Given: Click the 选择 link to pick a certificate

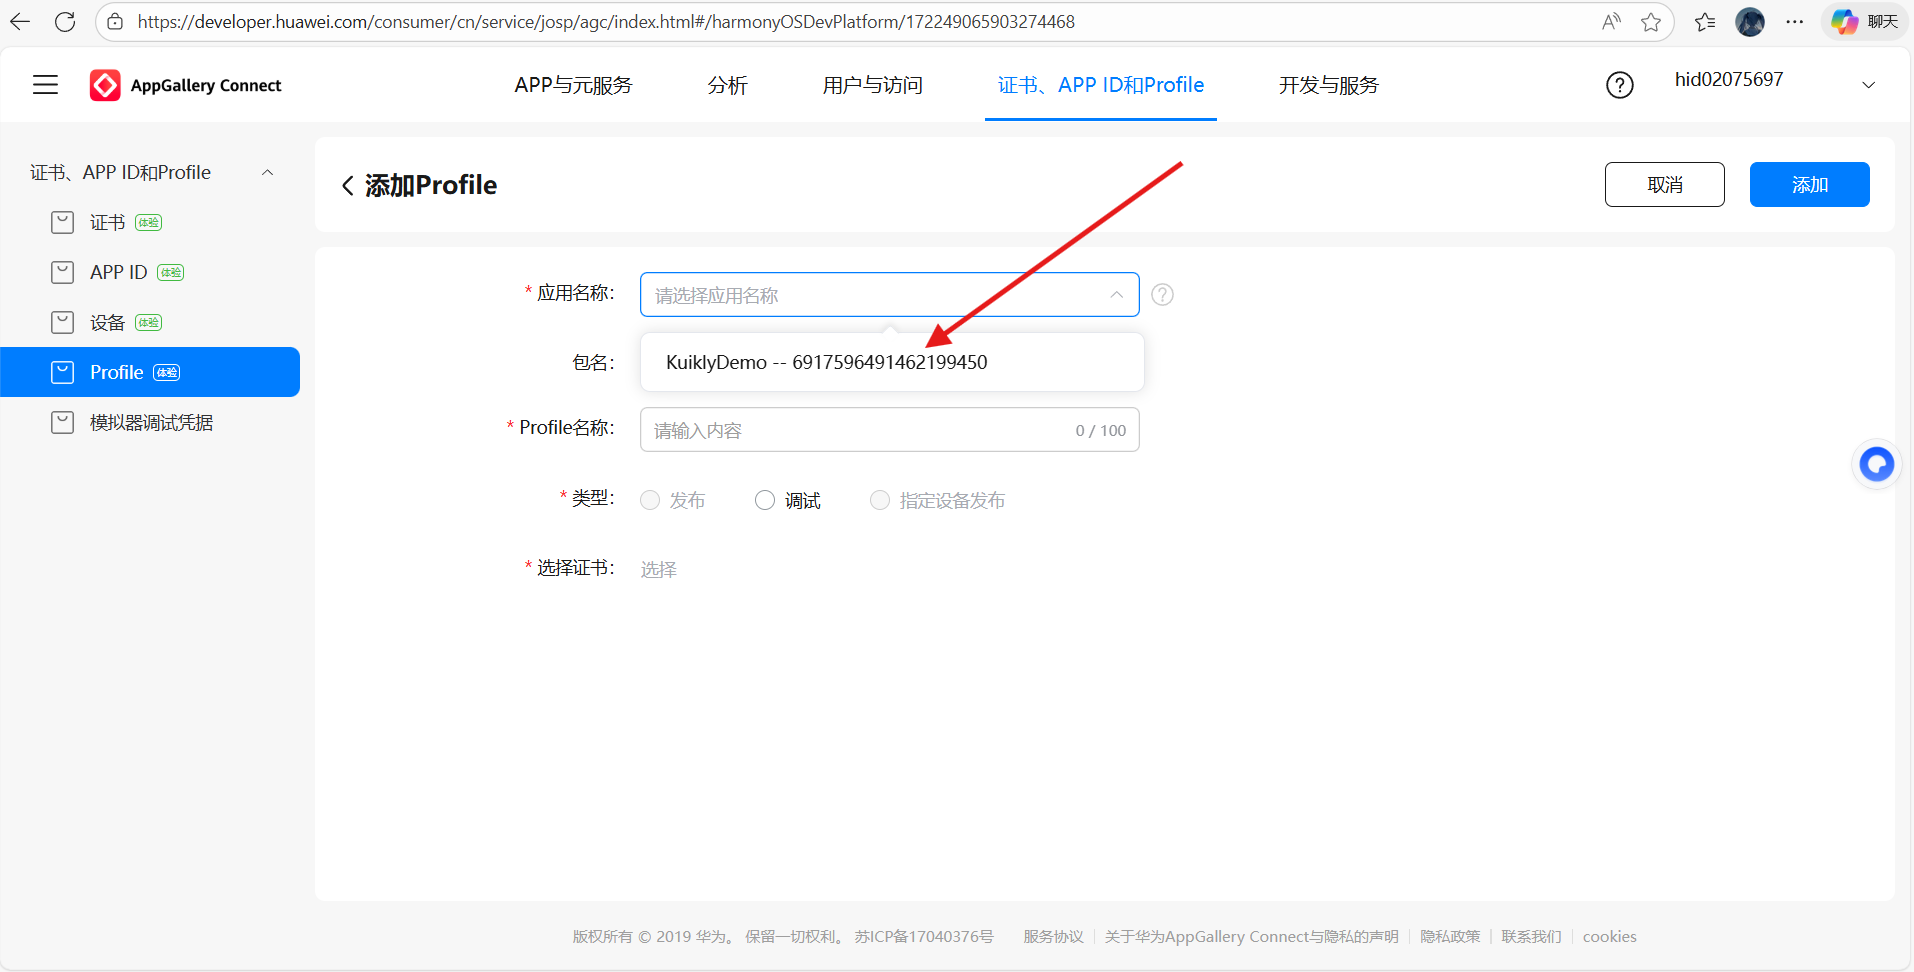Looking at the screenshot, I should pos(657,568).
